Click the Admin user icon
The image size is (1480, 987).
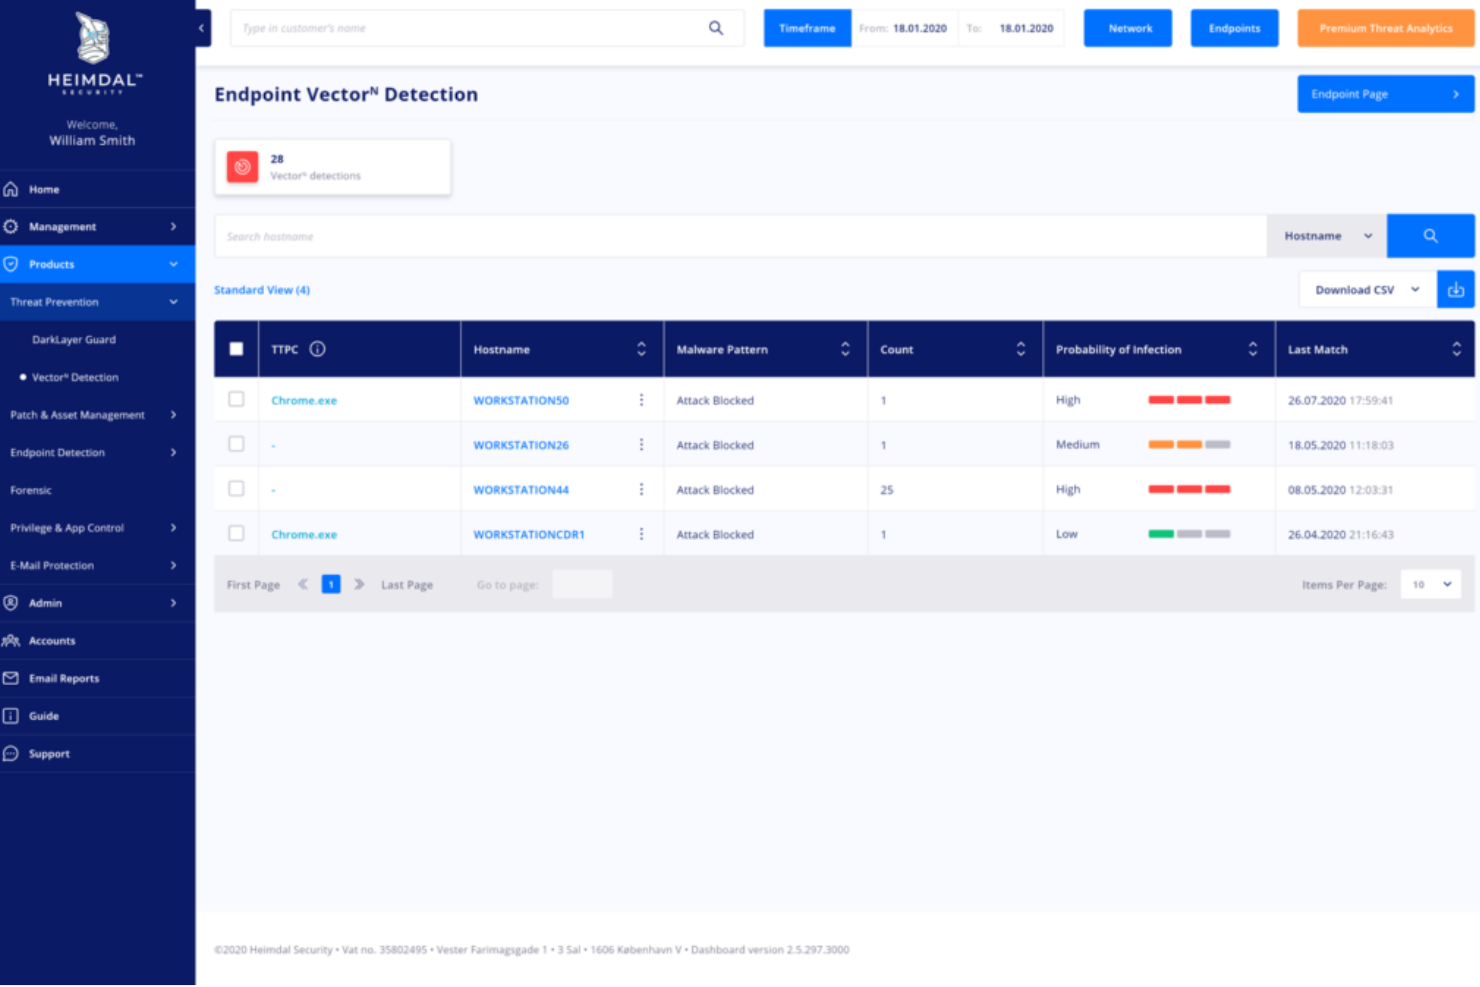(x=11, y=603)
